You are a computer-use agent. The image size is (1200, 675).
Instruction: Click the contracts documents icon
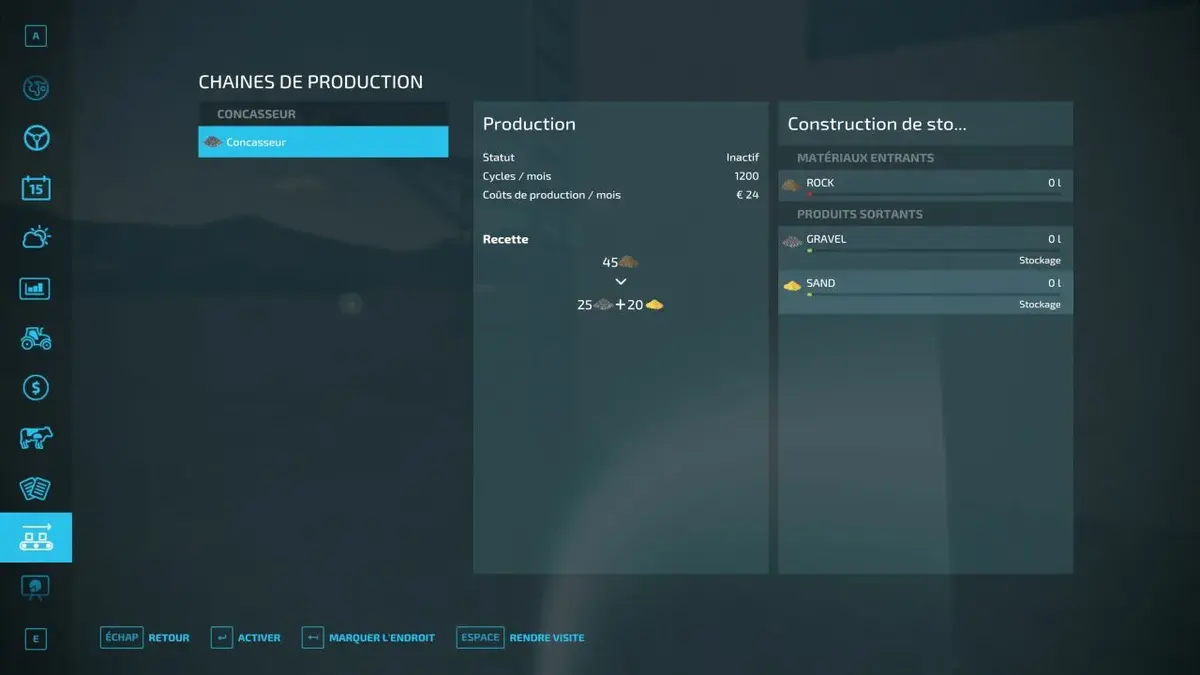coord(36,488)
